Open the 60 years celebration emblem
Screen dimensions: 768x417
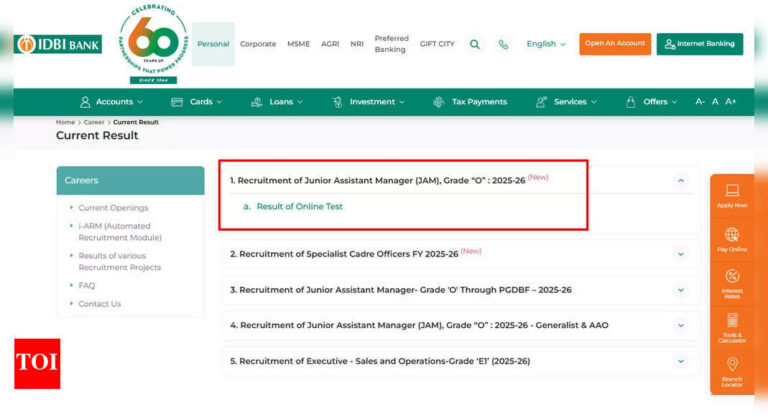[x=153, y=44]
